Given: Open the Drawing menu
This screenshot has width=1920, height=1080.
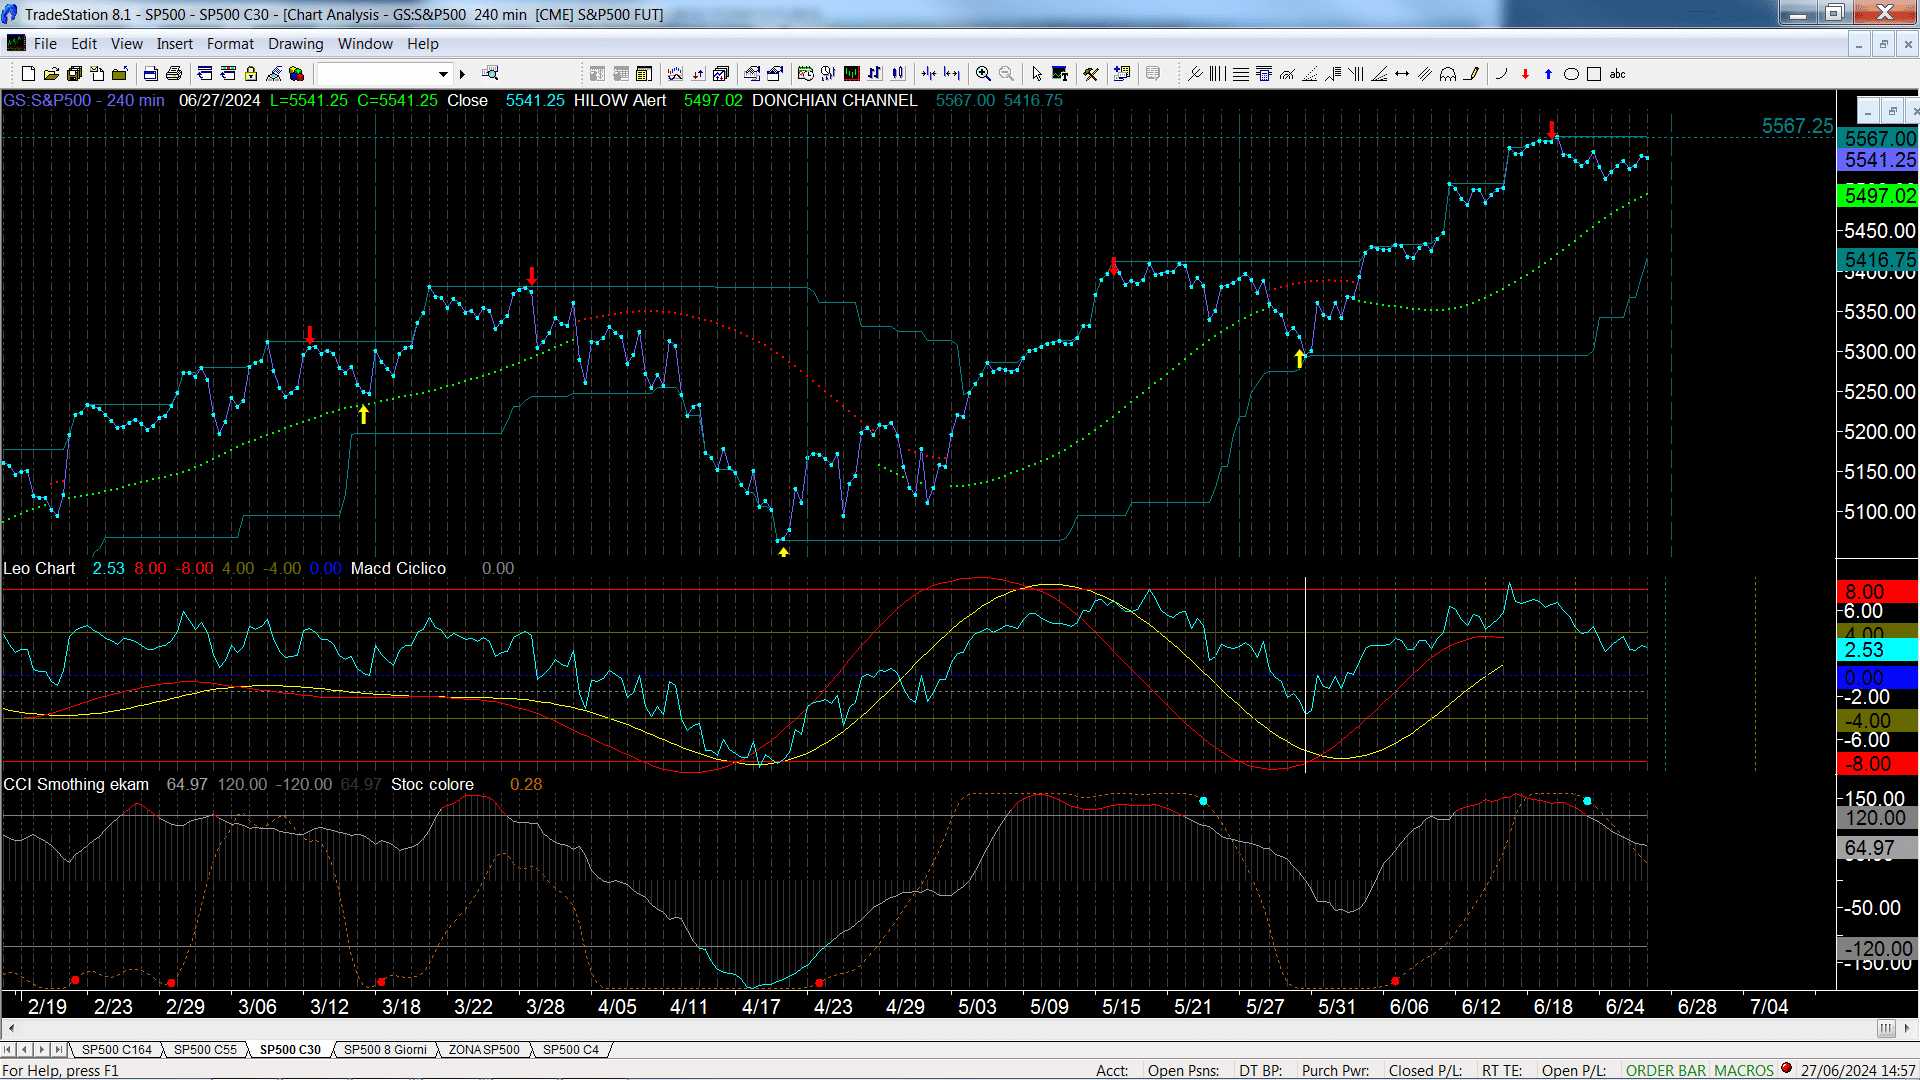Looking at the screenshot, I should coord(295,44).
